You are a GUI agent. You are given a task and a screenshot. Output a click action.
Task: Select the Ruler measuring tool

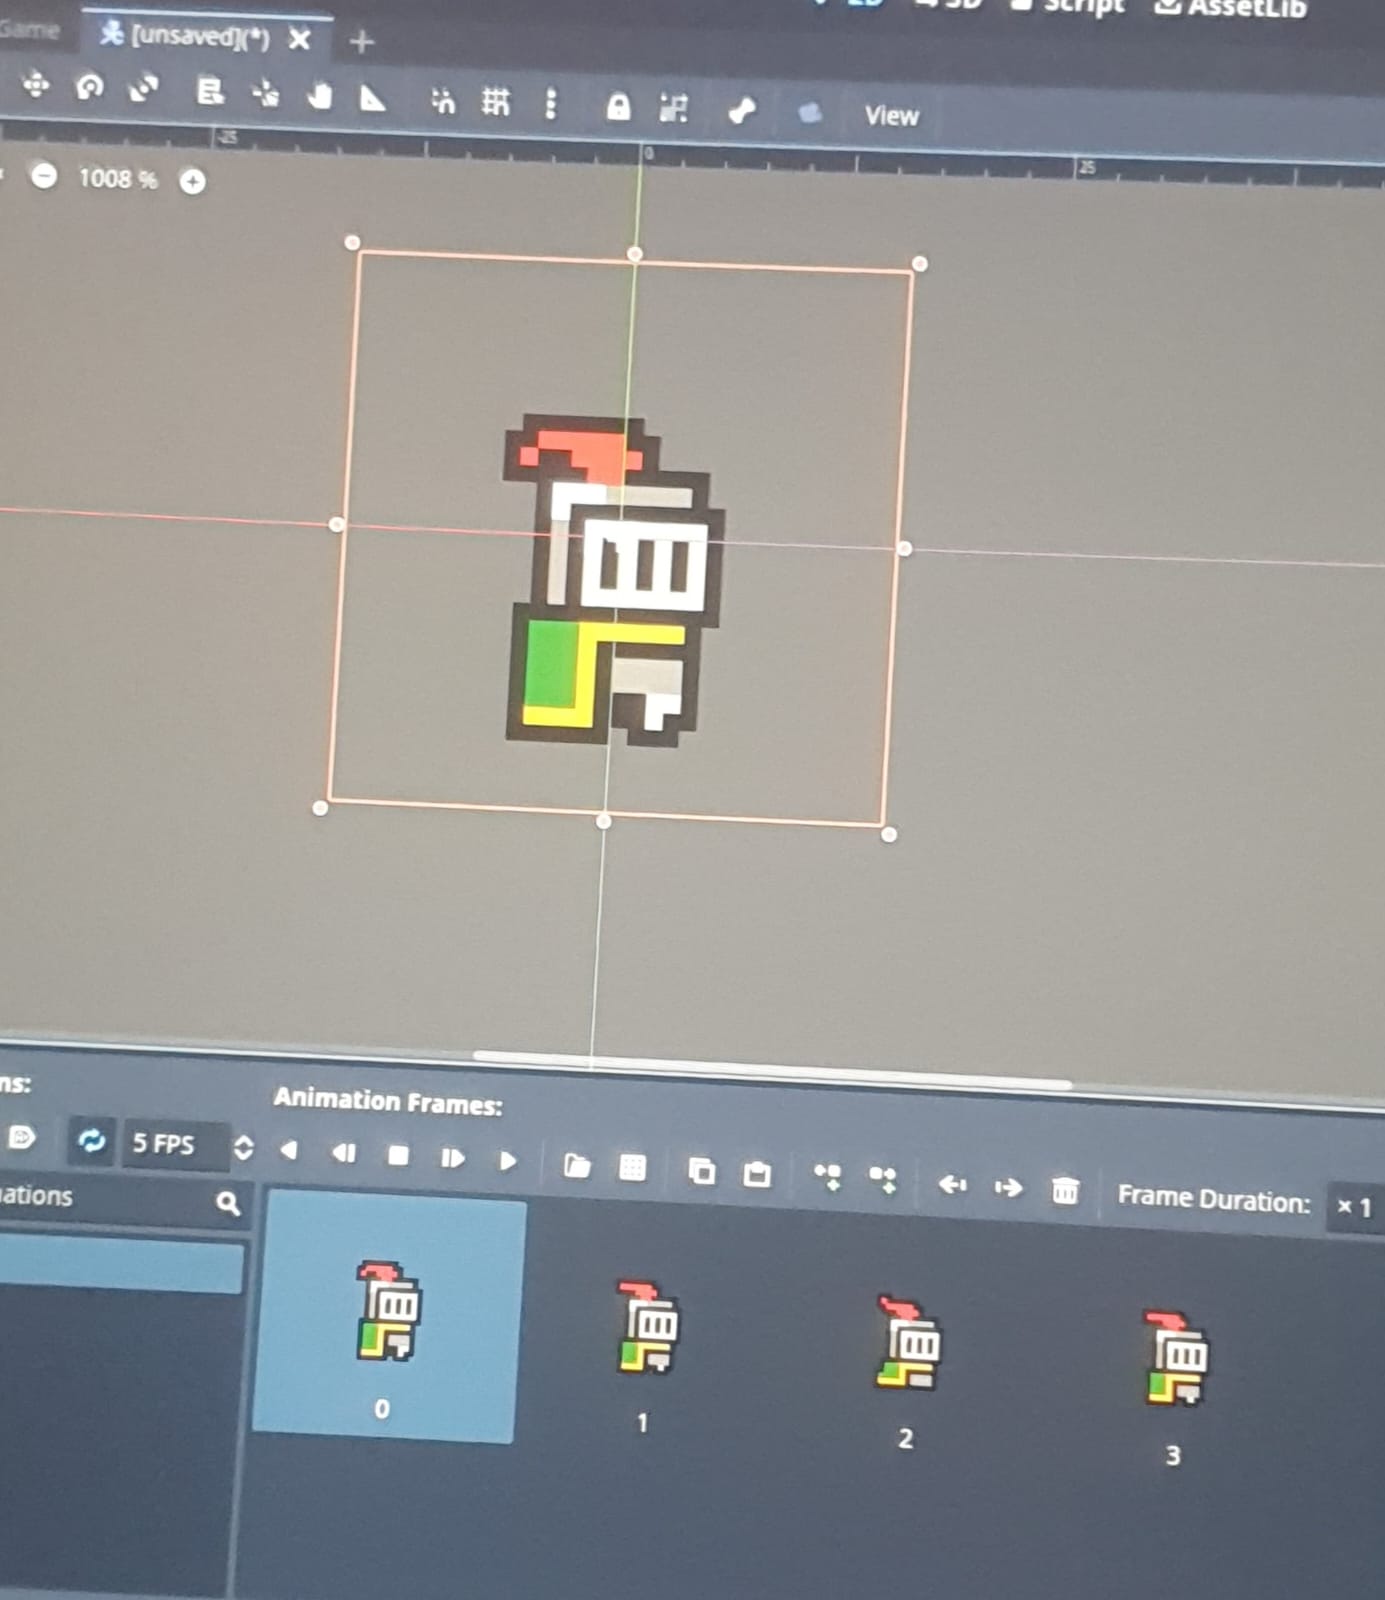(373, 99)
